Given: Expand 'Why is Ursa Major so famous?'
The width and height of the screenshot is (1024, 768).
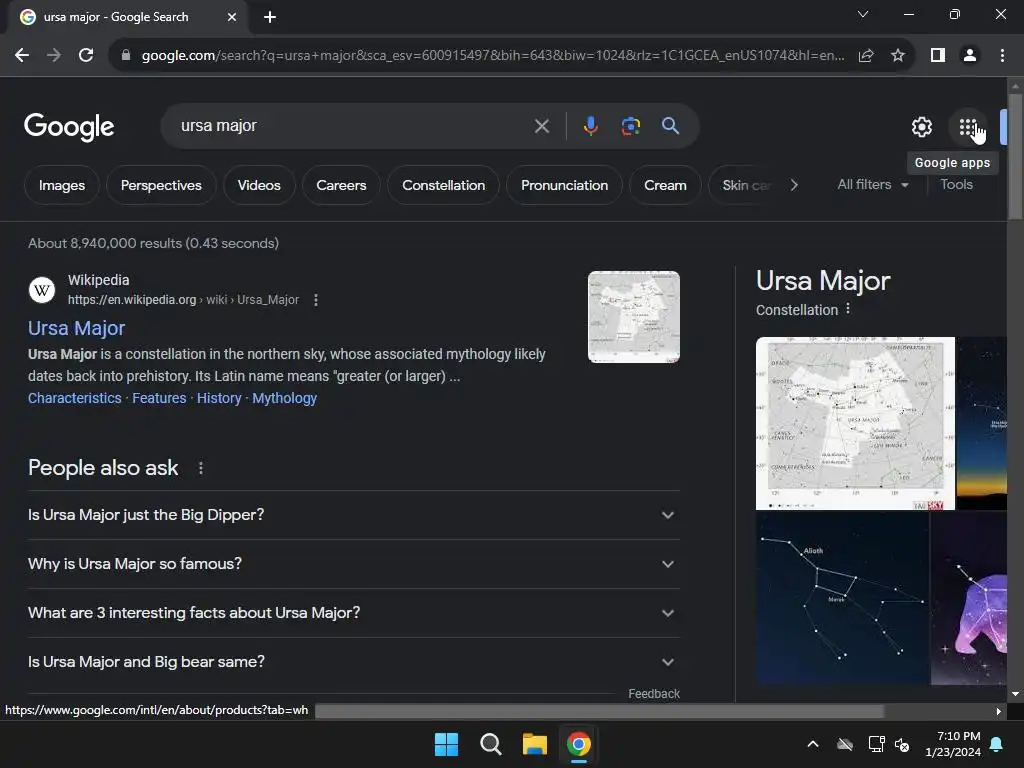Looking at the screenshot, I should pos(353,564).
